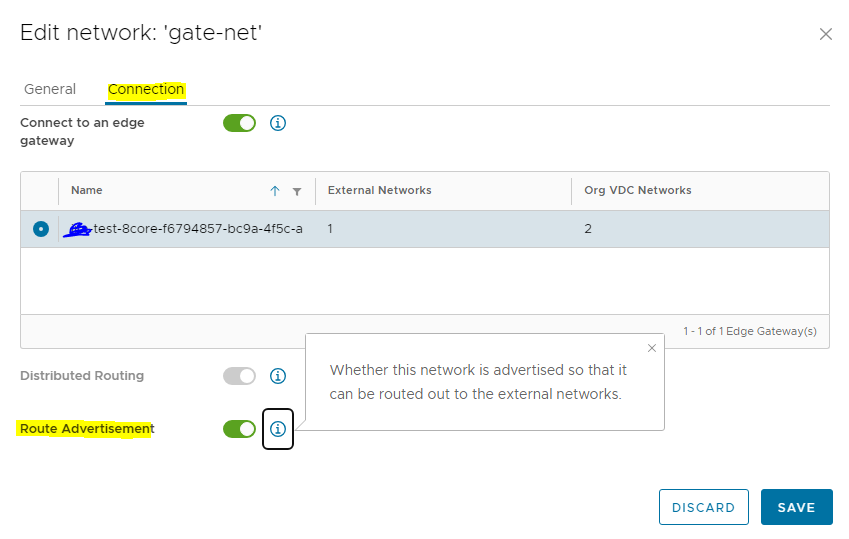Image resolution: width=849 pixels, height=539 pixels.
Task: Toggle the Distributed Routing switch
Action: point(239,376)
